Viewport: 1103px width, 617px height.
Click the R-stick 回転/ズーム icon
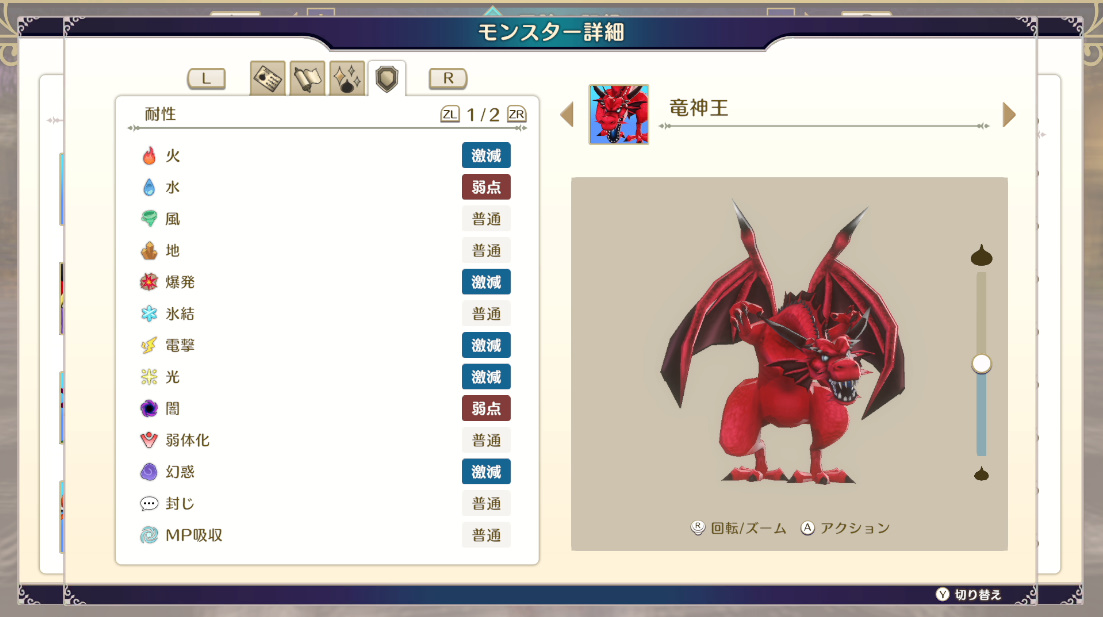click(698, 528)
